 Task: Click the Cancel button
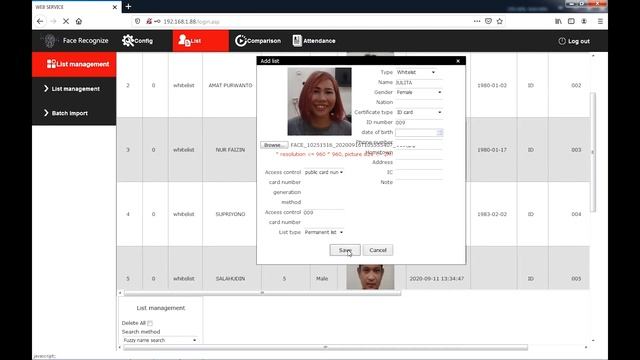coord(378,250)
